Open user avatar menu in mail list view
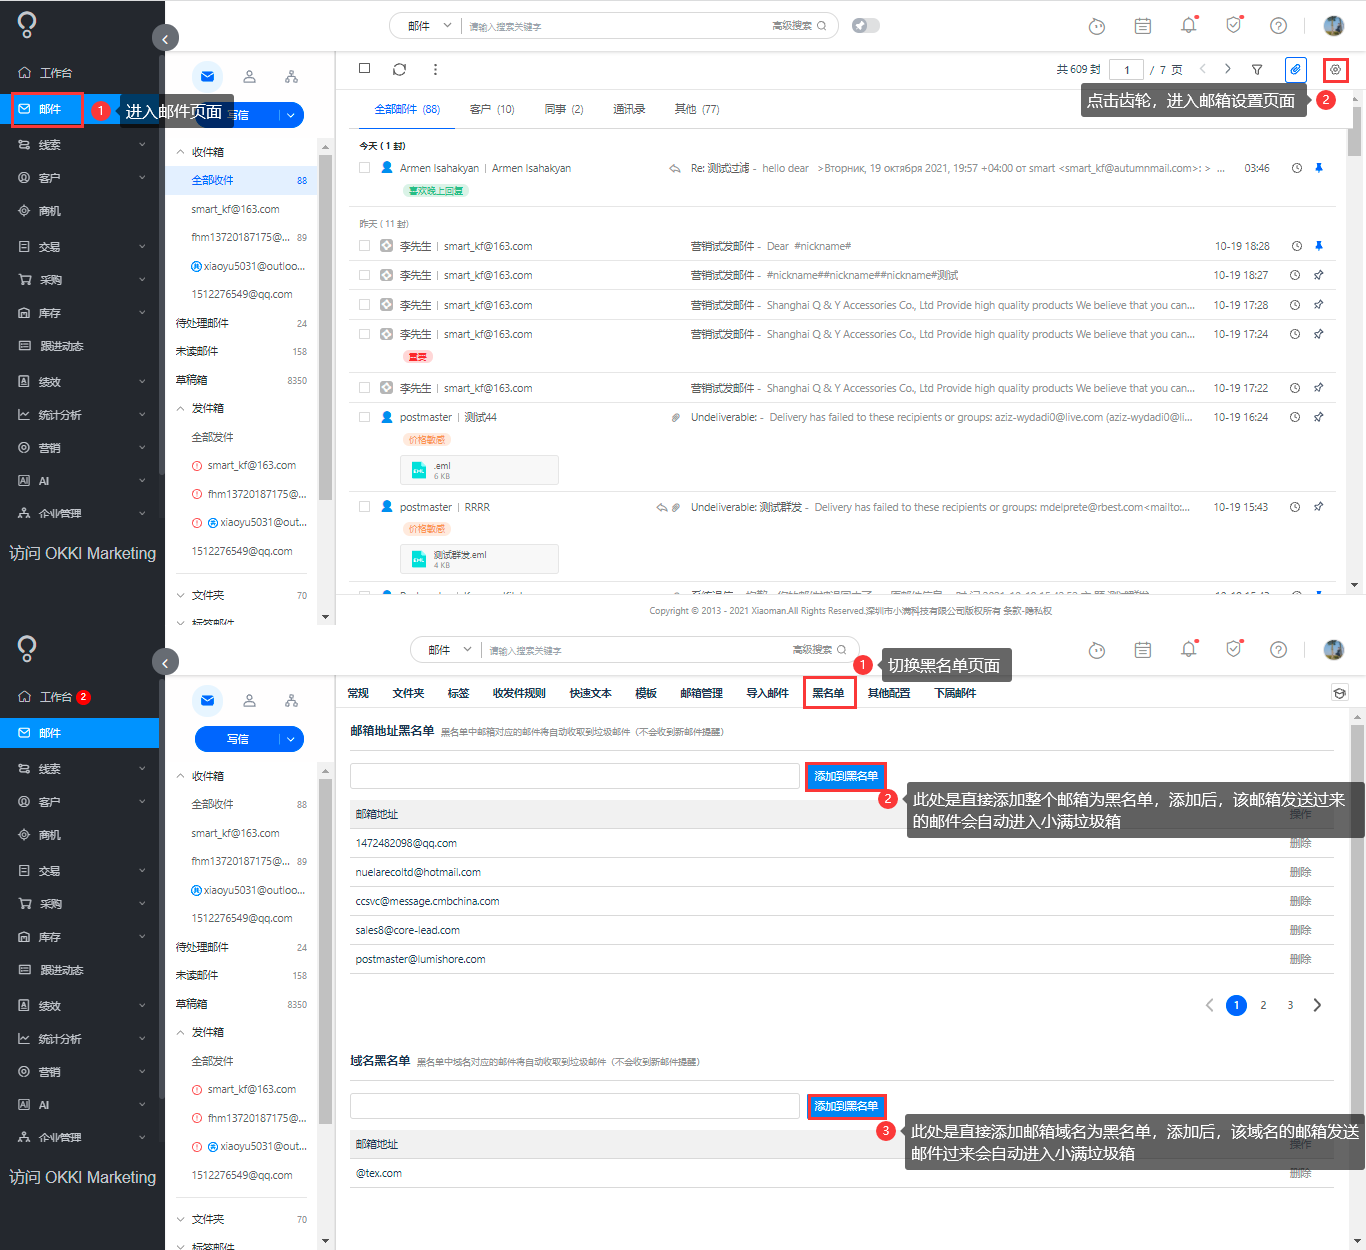Image resolution: width=1366 pixels, height=1250 pixels. point(1333,26)
